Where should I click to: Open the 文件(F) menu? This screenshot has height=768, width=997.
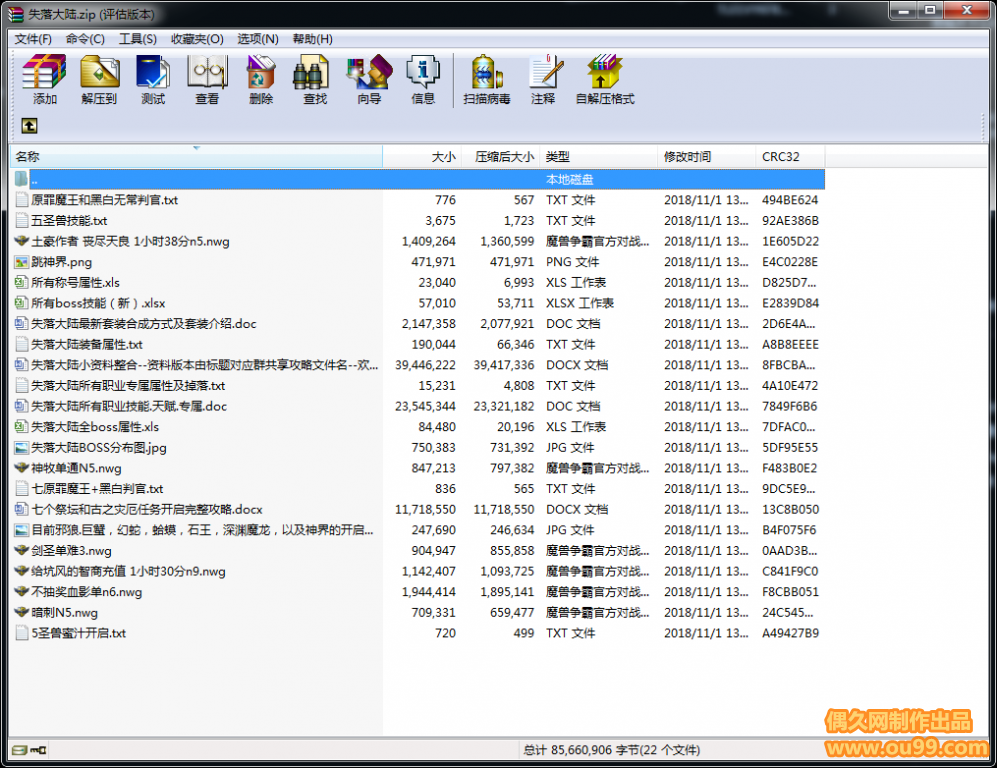[33, 39]
